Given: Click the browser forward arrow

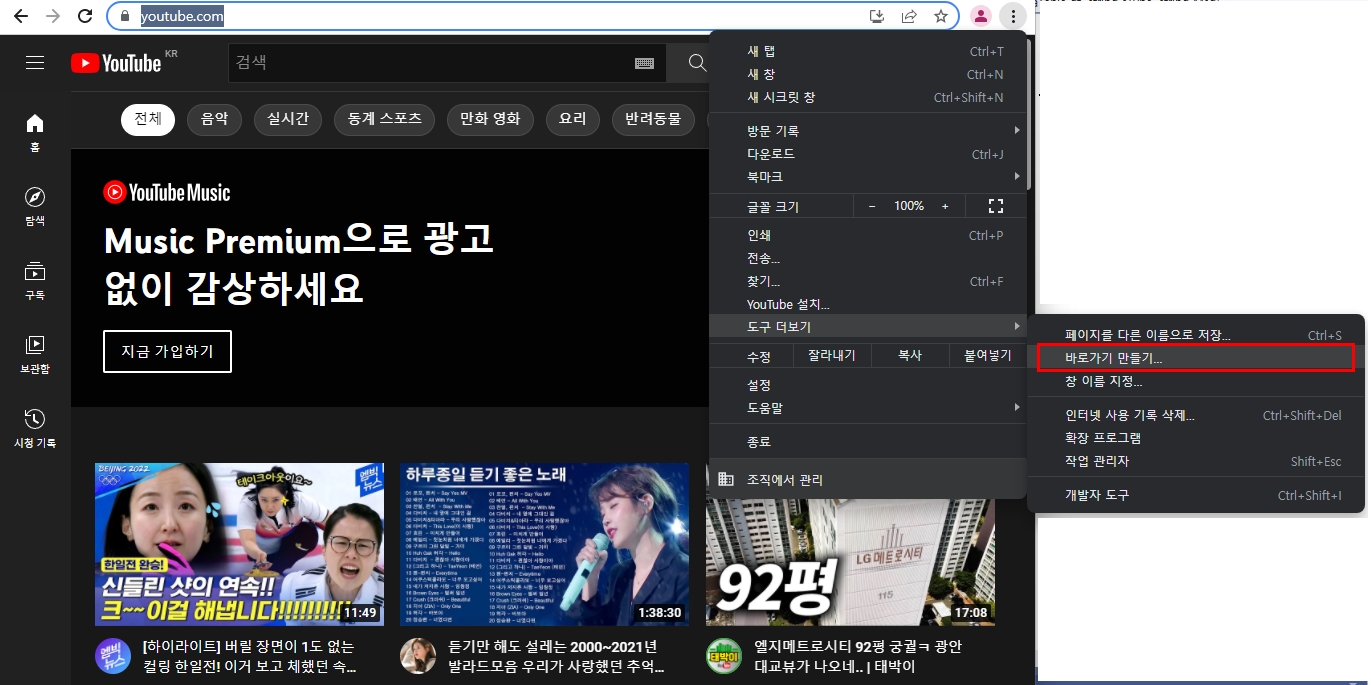Looking at the screenshot, I should [53, 16].
